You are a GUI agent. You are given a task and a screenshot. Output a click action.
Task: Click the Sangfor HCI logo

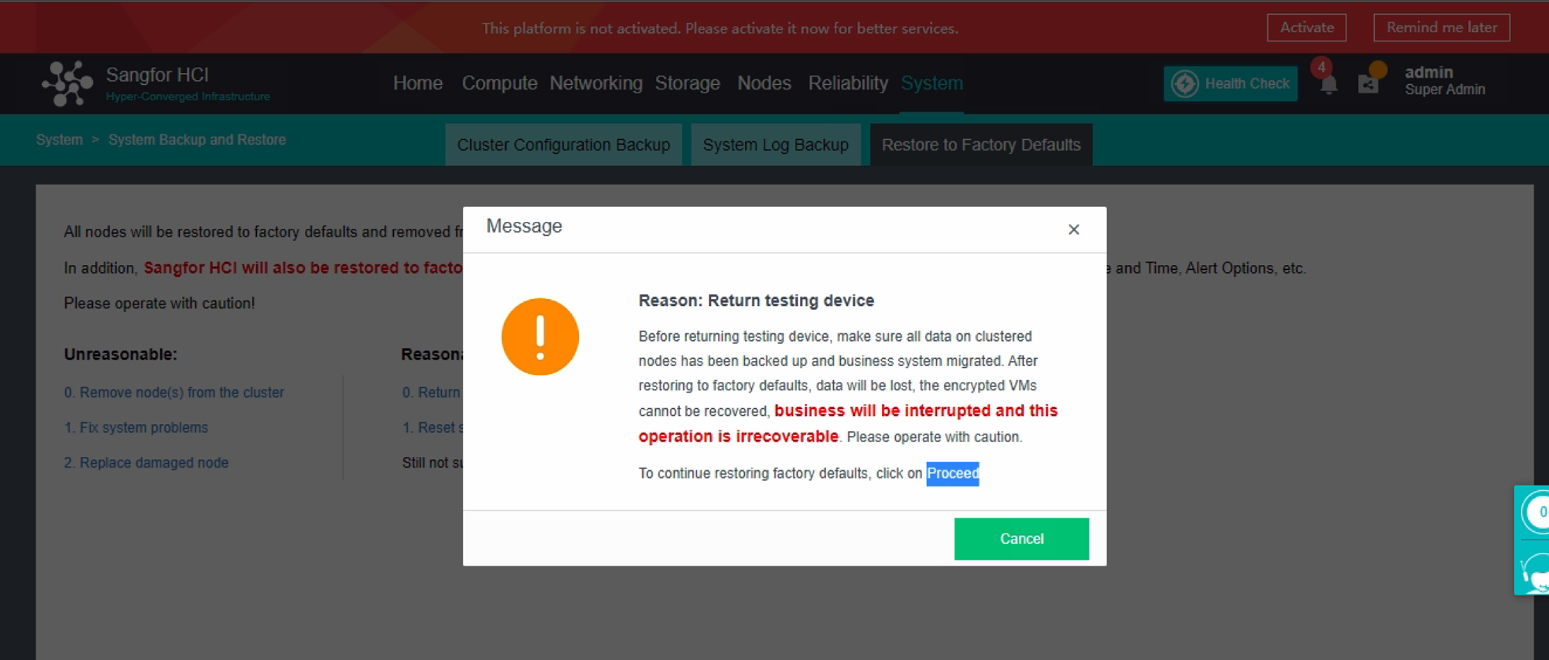(67, 83)
